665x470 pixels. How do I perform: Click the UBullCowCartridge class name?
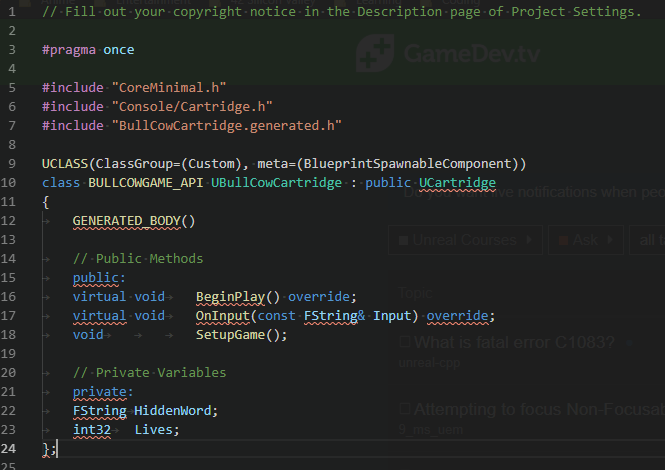point(277,183)
